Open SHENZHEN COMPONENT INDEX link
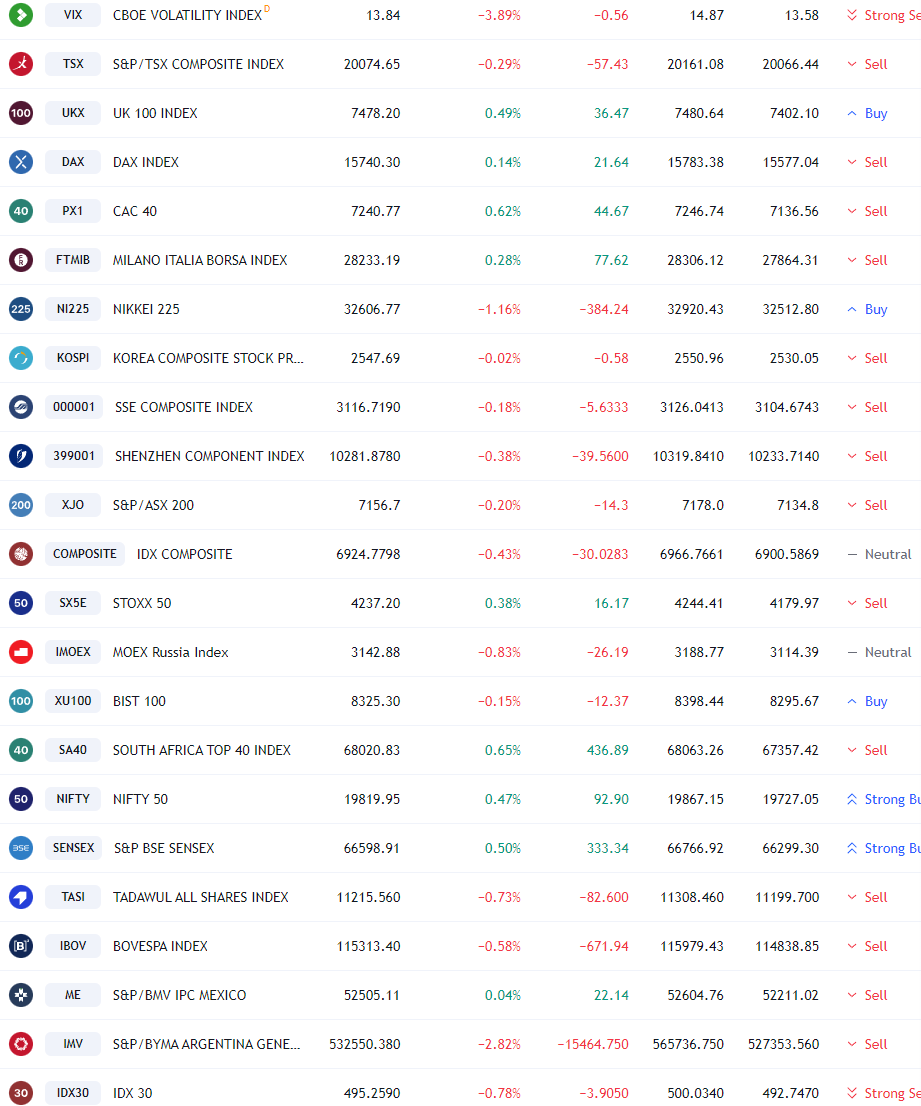The width and height of the screenshot is (921, 1106). click(x=209, y=456)
